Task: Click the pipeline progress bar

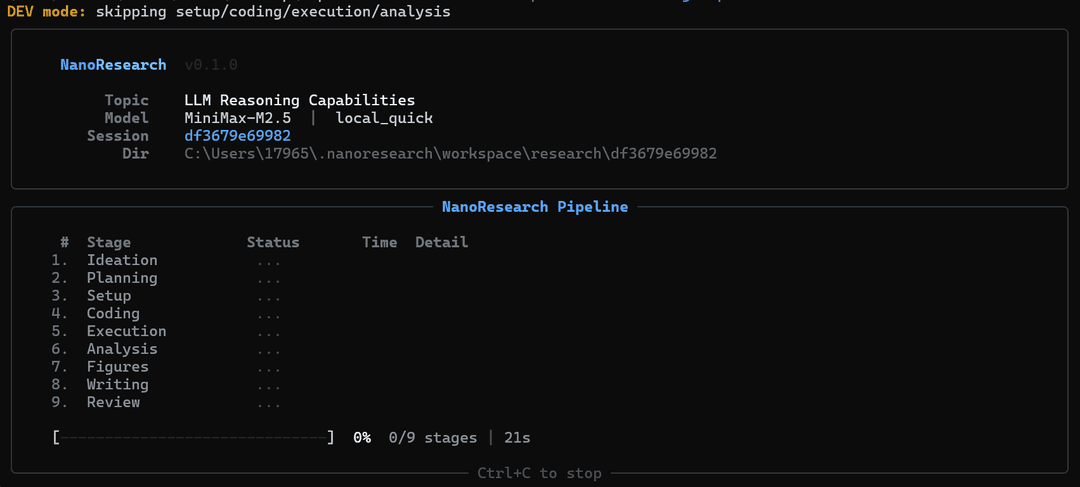Action: tap(194, 437)
